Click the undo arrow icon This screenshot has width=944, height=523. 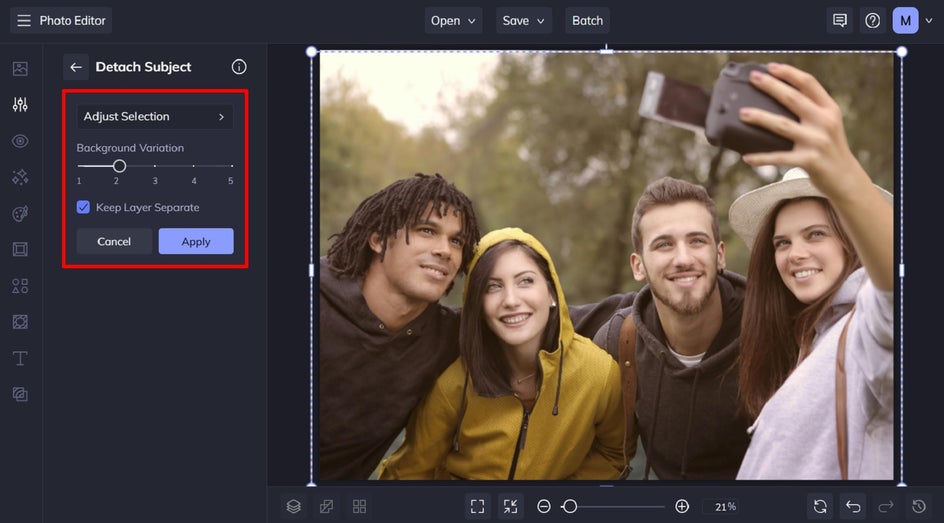coord(852,507)
